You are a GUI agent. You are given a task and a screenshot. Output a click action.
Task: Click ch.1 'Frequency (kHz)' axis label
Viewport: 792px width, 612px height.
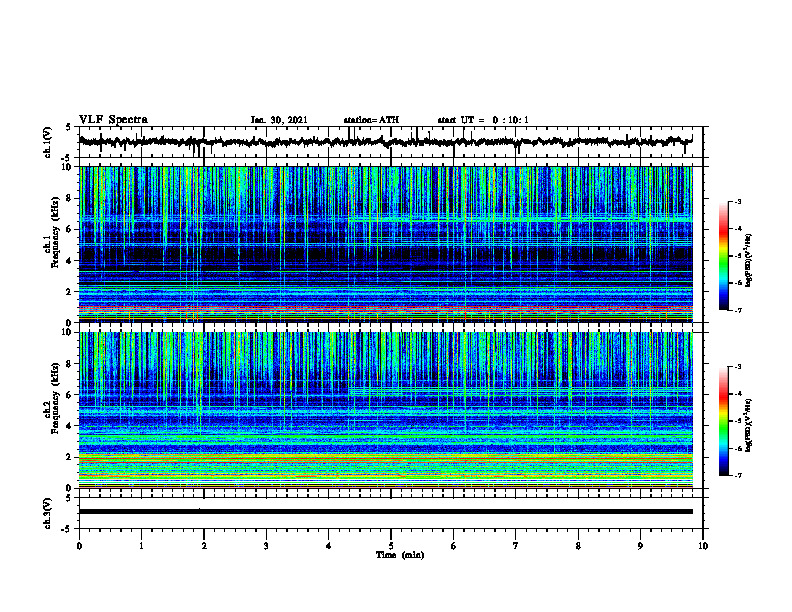56,232
